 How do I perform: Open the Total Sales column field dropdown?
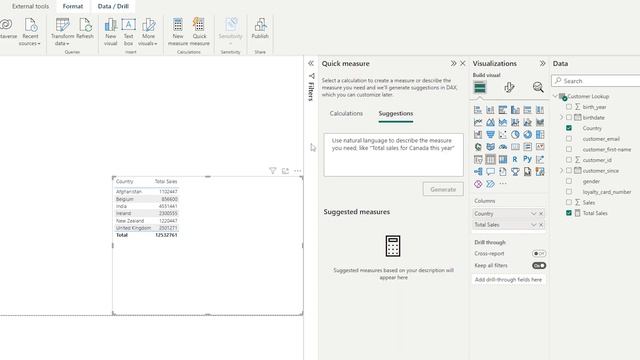[533, 224]
